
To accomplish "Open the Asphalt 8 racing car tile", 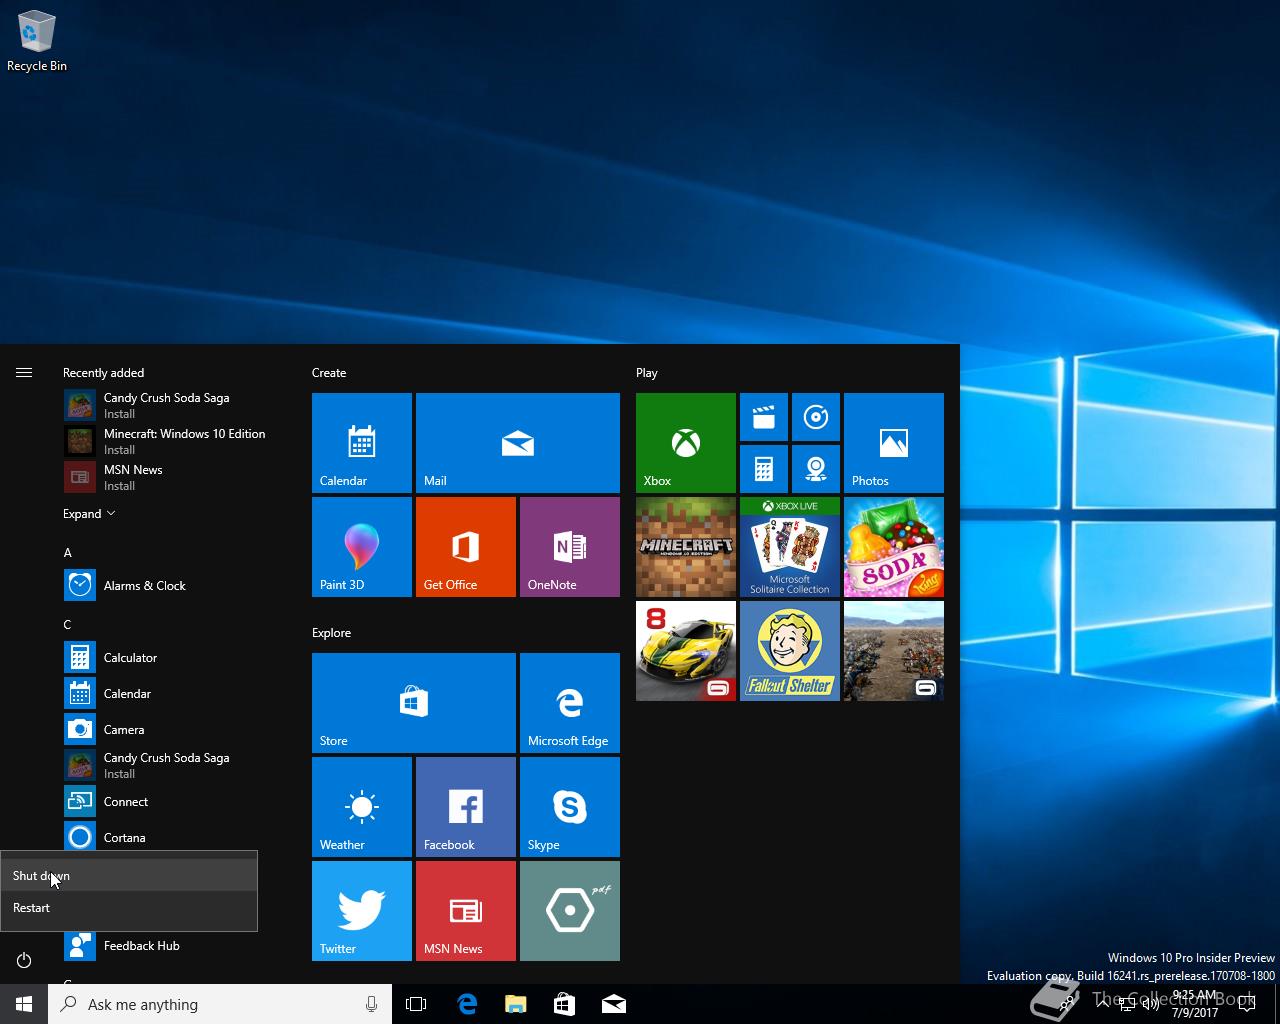I will [686, 651].
